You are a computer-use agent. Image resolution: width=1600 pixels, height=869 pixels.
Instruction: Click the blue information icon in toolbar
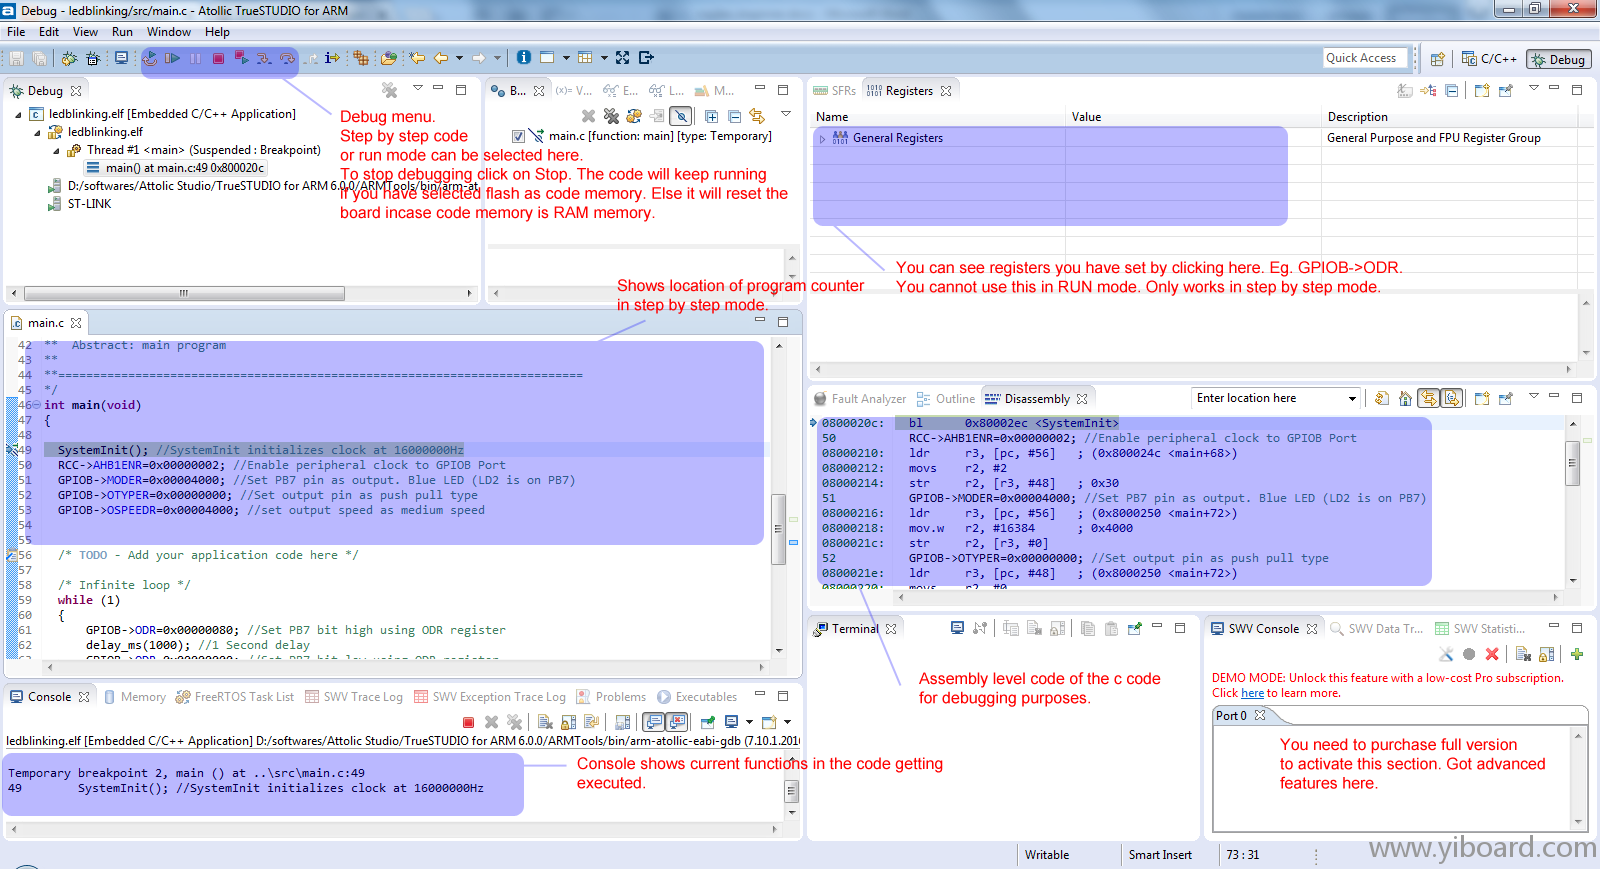(x=523, y=58)
